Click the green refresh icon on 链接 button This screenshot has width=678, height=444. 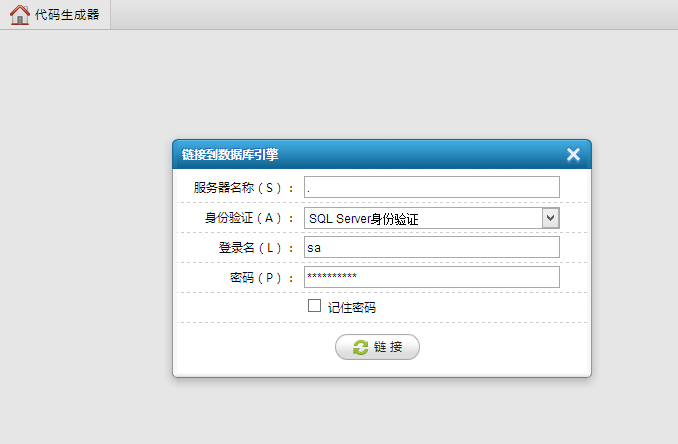coord(360,347)
